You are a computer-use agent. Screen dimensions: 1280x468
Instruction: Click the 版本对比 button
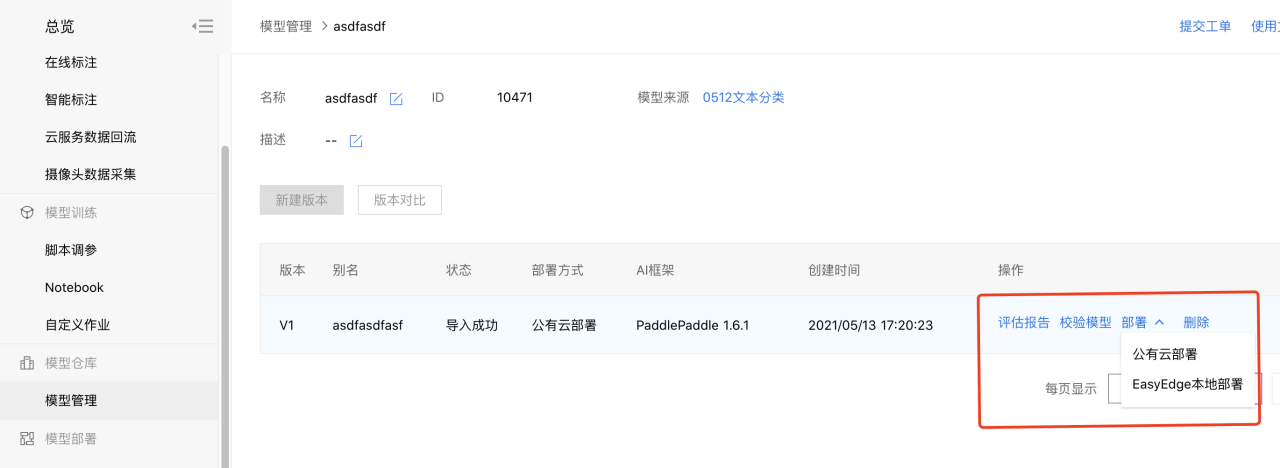click(x=400, y=200)
